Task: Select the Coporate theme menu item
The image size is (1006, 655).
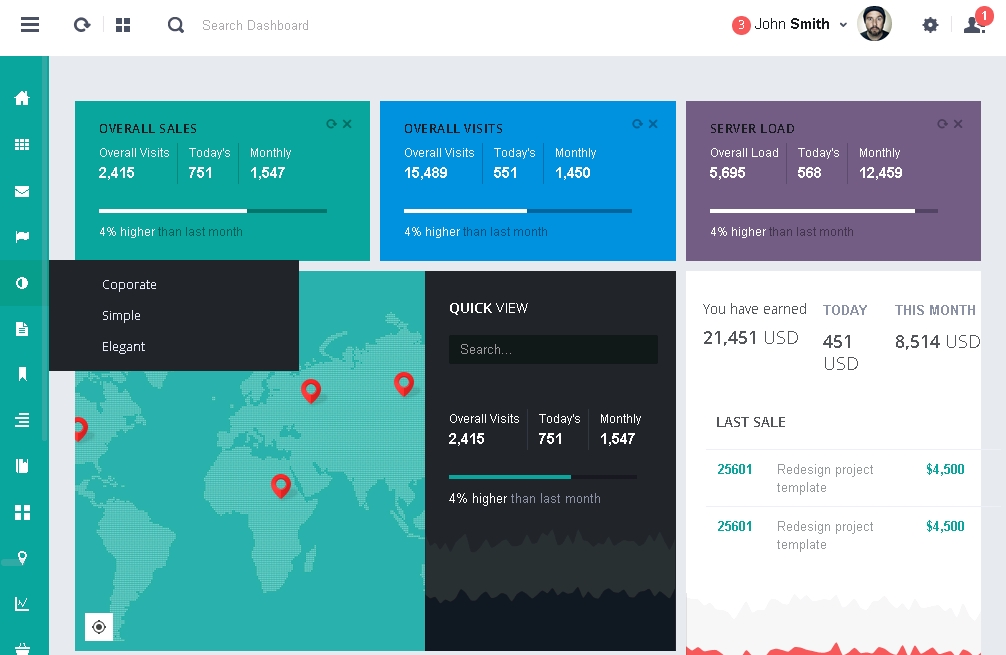Action: 129,285
